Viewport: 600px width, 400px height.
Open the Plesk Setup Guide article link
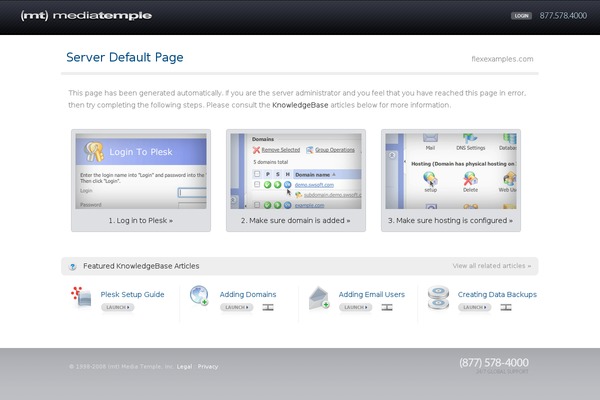tap(132, 294)
